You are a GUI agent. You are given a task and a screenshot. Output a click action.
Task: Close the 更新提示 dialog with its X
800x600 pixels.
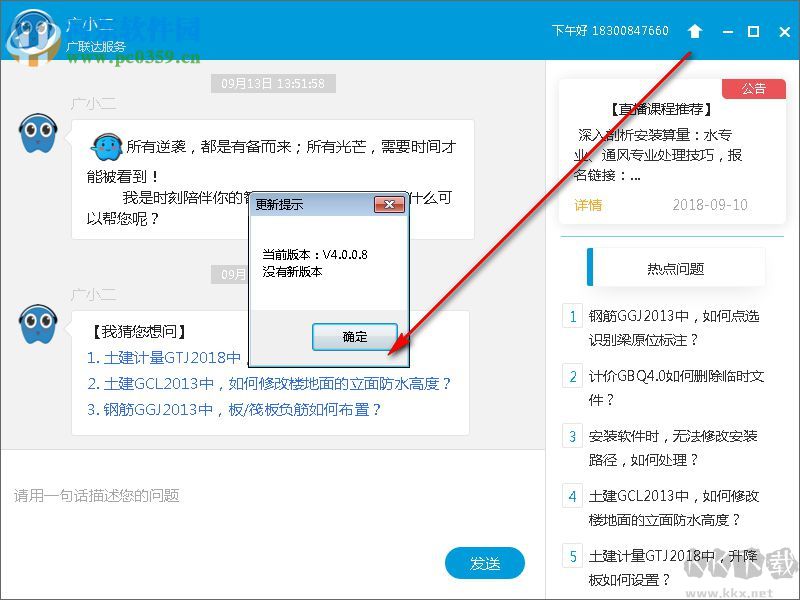click(x=389, y=205)
